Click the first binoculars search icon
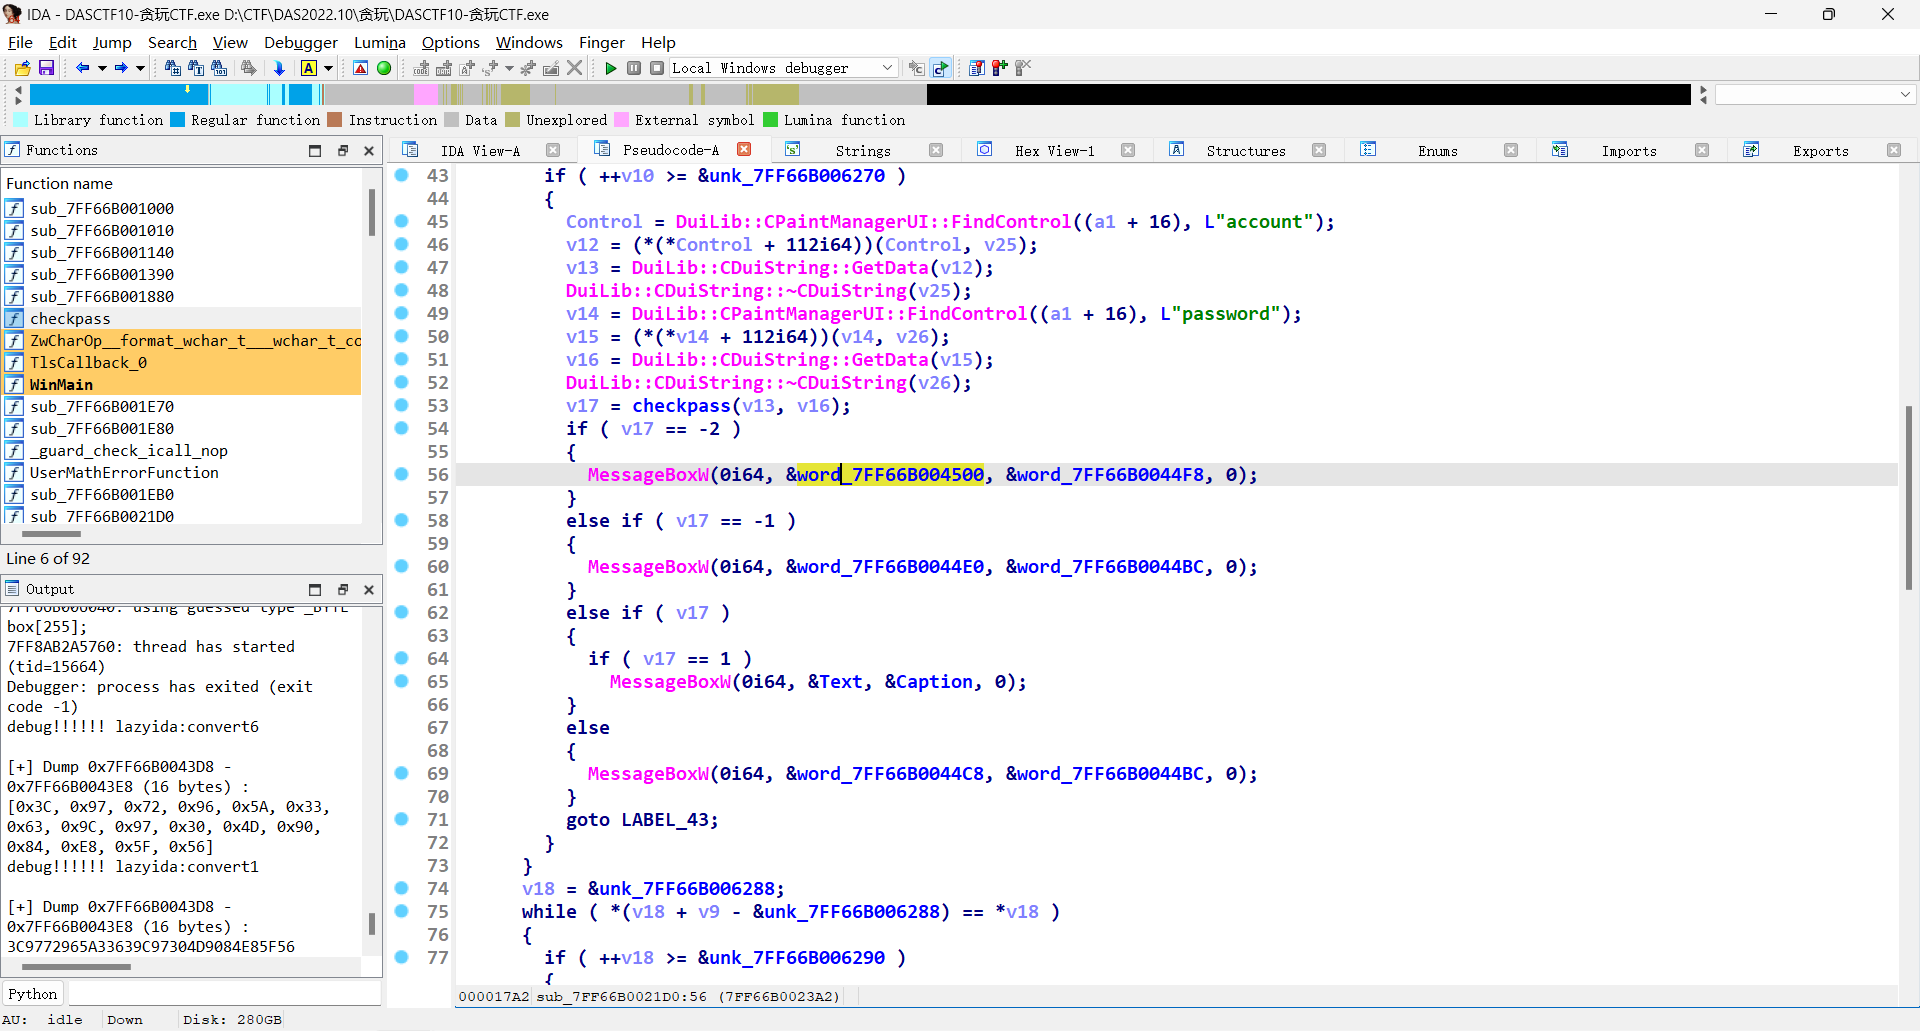This screenshot has height=1031, width=1920. 172,68
